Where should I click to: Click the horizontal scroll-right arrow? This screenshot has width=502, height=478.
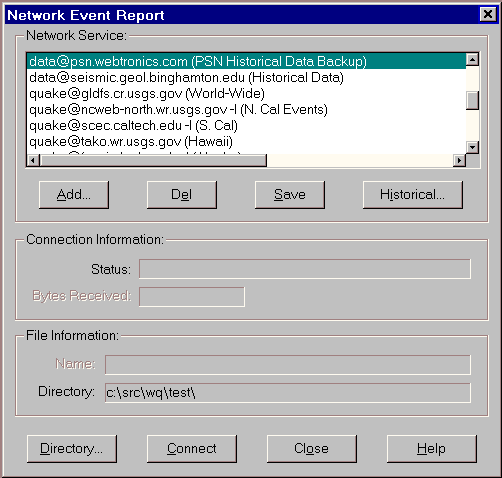(x=459, y=160)
